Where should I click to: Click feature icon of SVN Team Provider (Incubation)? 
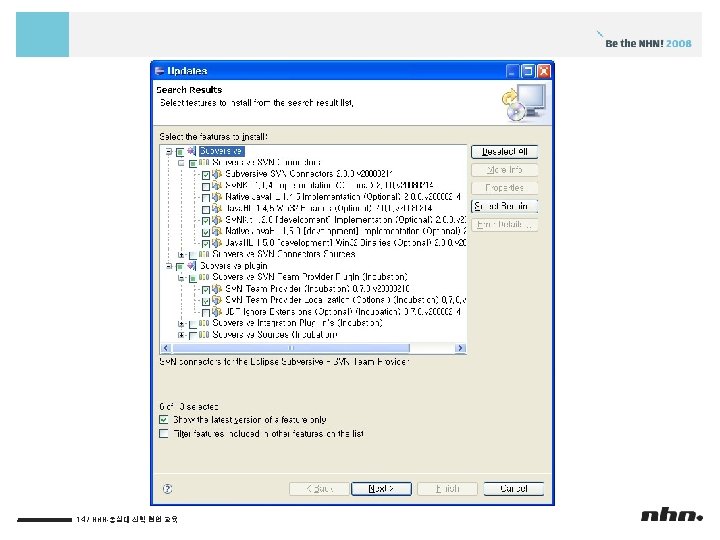[217, 289]
